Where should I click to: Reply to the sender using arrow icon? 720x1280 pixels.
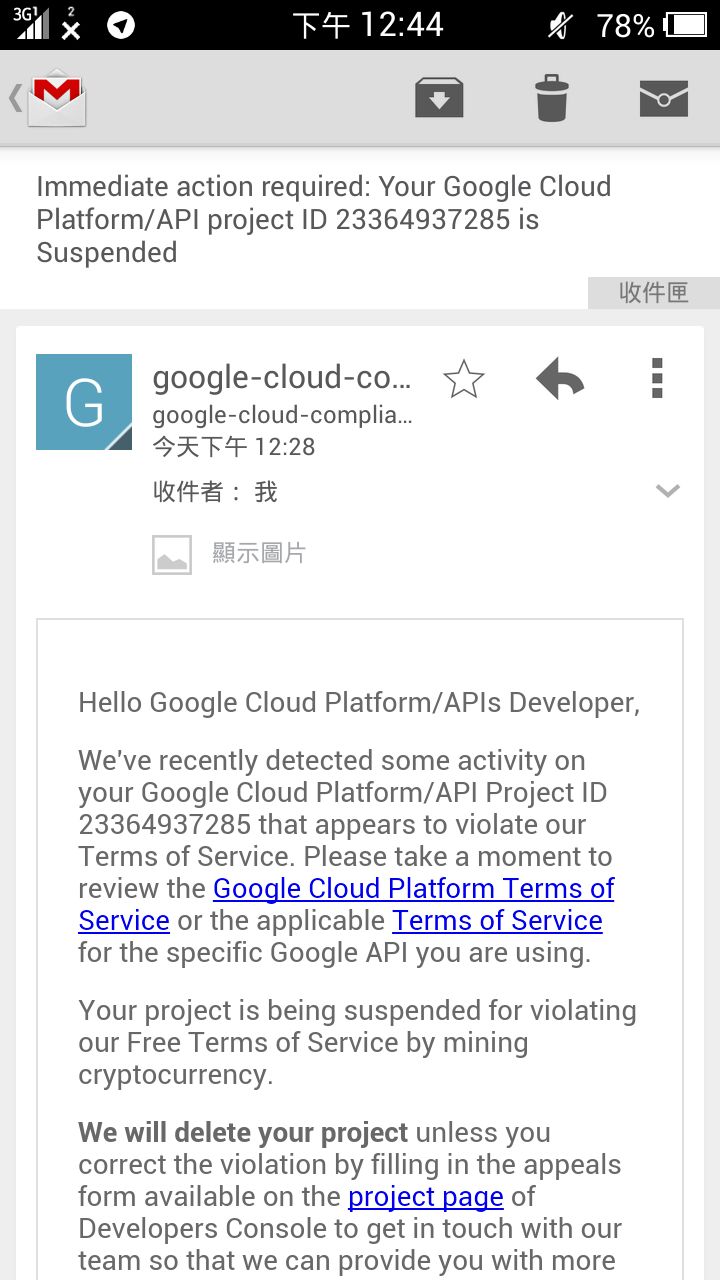[560, 380]
